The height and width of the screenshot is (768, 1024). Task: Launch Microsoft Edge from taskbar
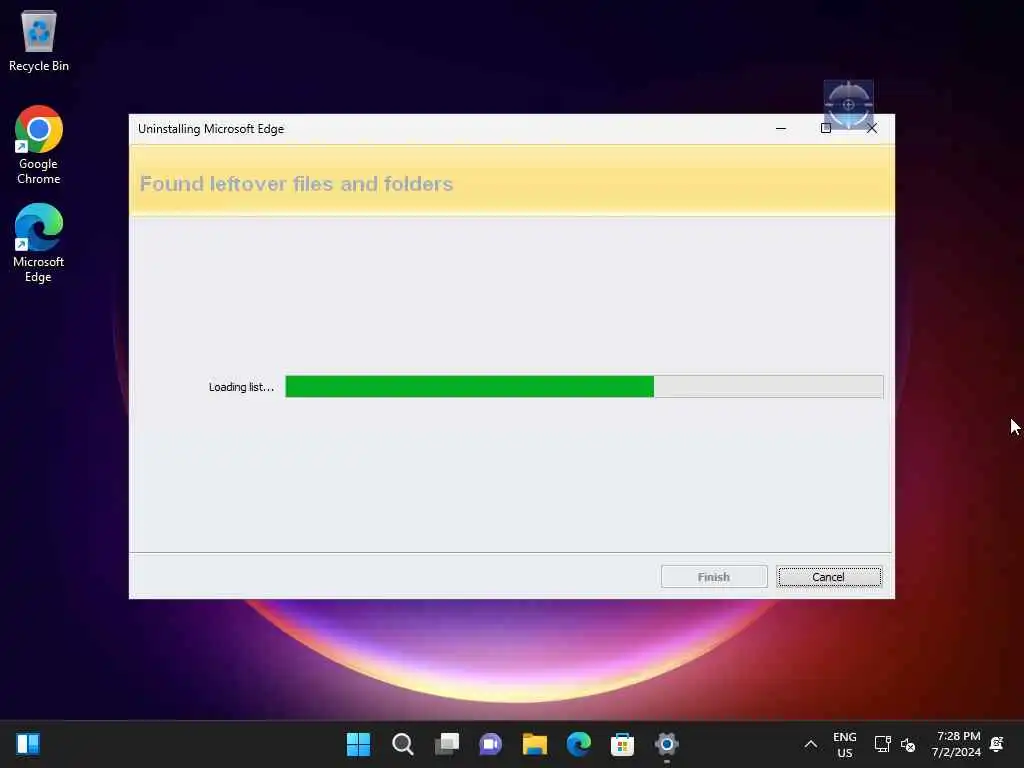[x=579, y=744]
